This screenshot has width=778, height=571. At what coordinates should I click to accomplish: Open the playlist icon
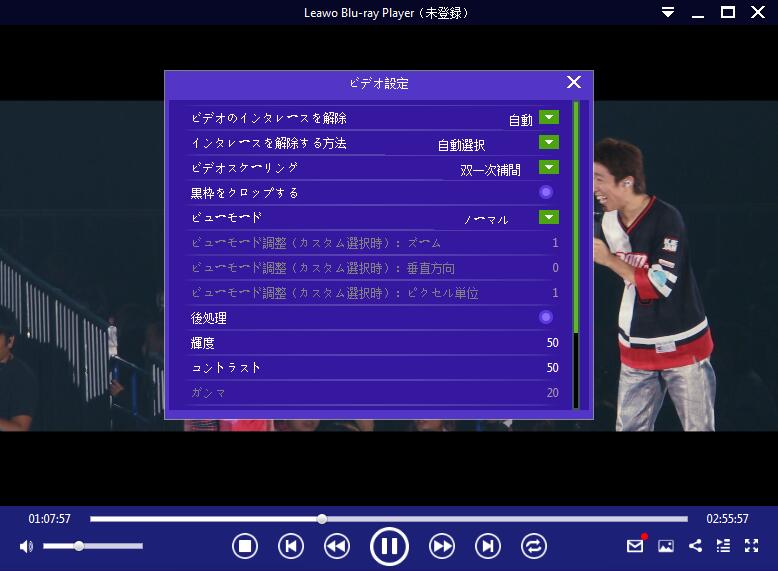723,546
